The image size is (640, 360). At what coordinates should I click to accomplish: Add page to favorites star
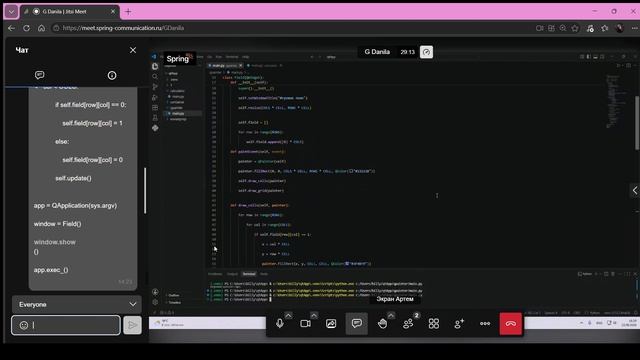575,28
